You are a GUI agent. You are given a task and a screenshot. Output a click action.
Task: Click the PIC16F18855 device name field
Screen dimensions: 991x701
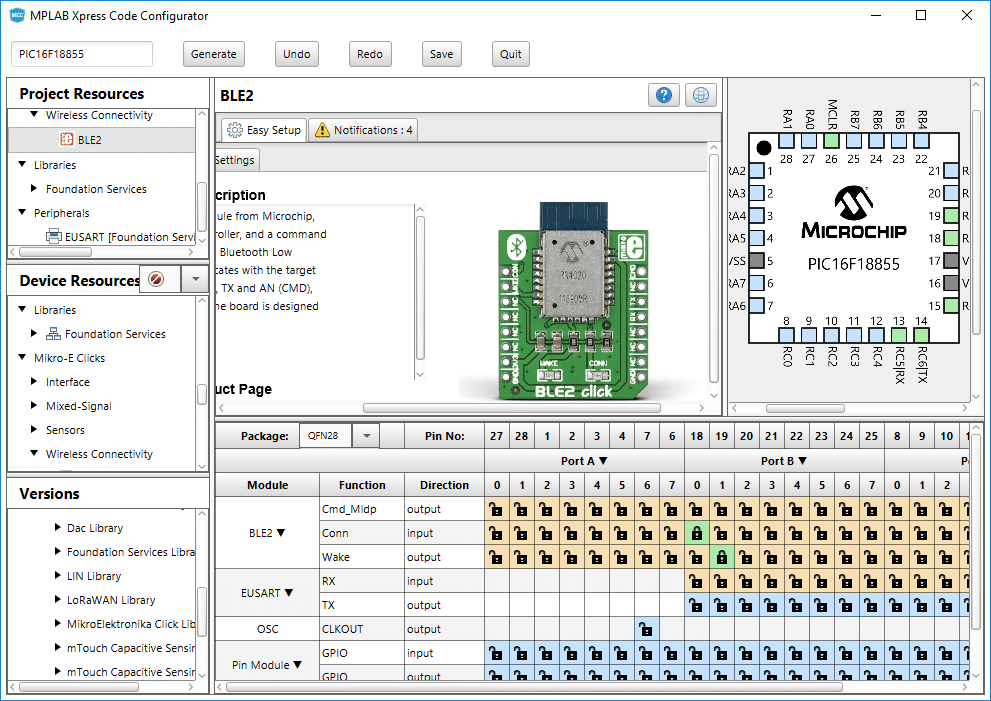click(x=82, y=54)
